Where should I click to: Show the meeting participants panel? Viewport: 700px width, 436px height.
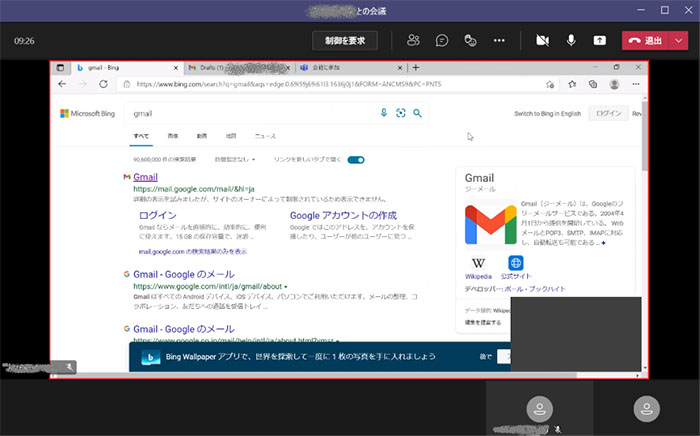tap(413, 41)
